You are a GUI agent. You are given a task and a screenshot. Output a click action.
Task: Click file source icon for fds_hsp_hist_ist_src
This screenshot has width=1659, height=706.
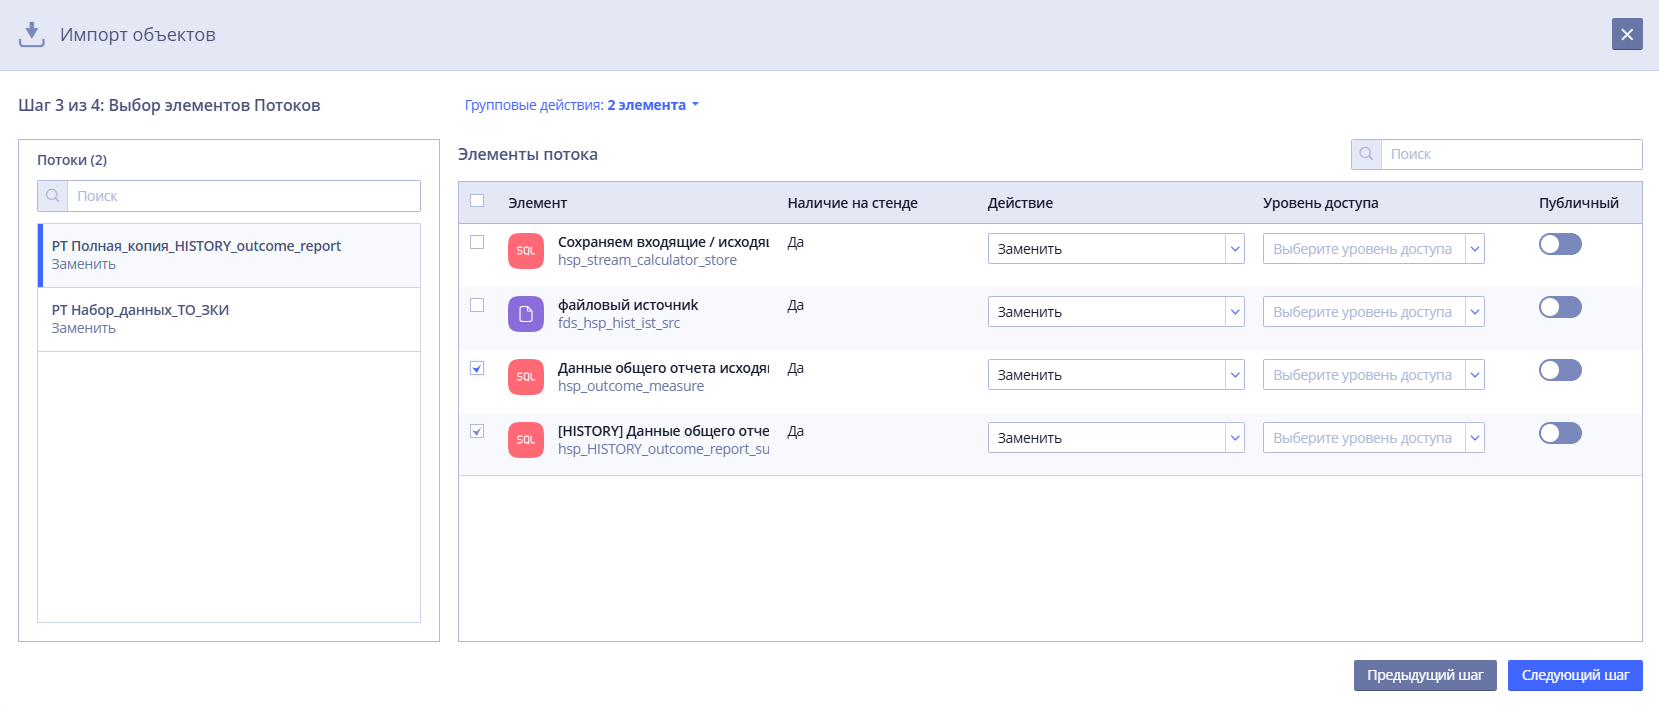[526, 314]
